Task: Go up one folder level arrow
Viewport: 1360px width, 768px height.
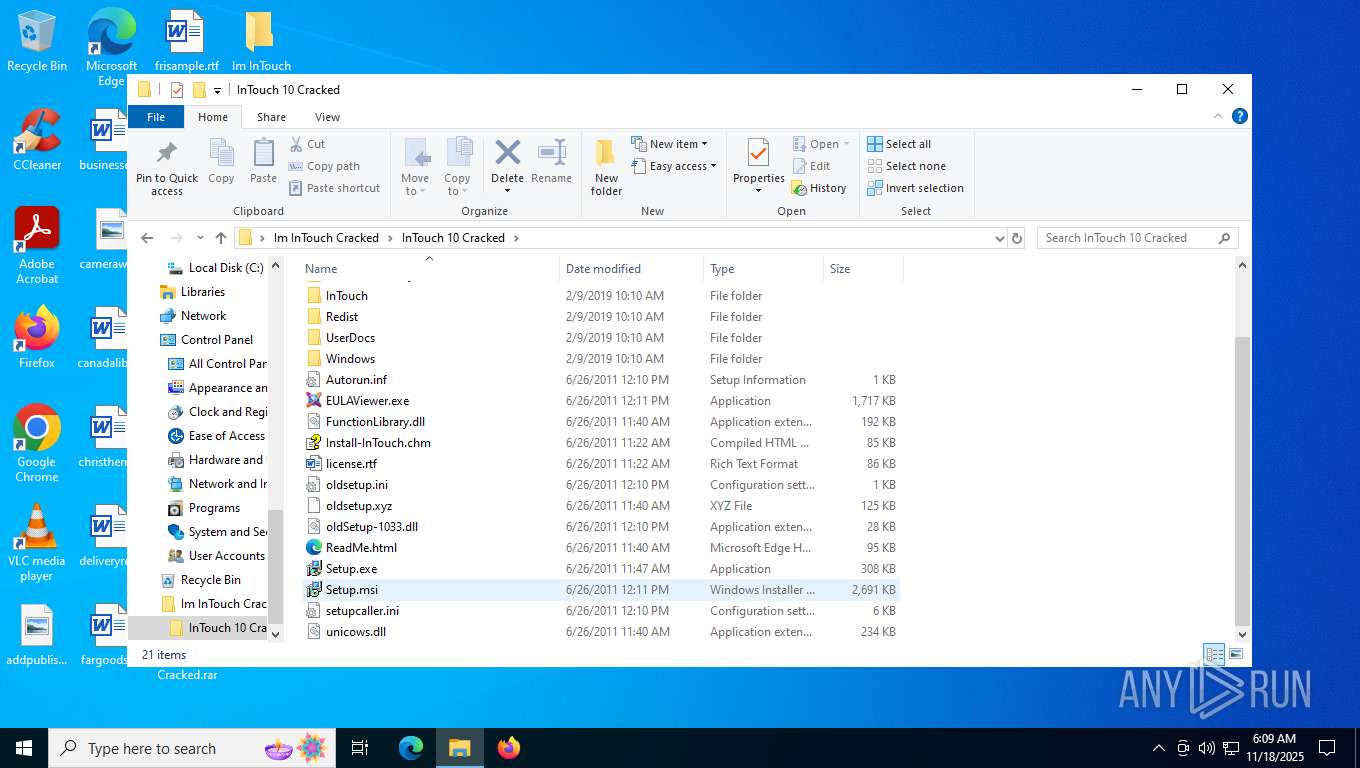Action: (x=221, y=238)
